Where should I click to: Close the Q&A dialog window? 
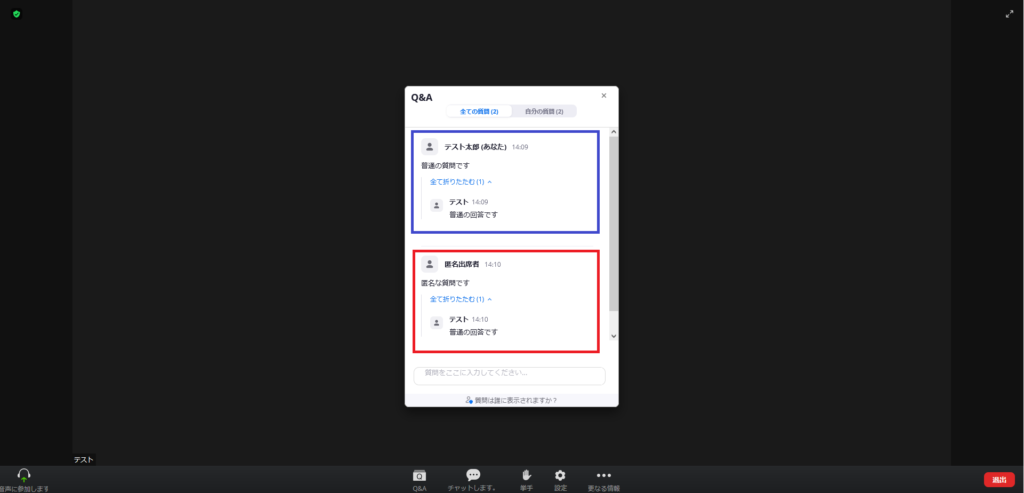(604, 96)
